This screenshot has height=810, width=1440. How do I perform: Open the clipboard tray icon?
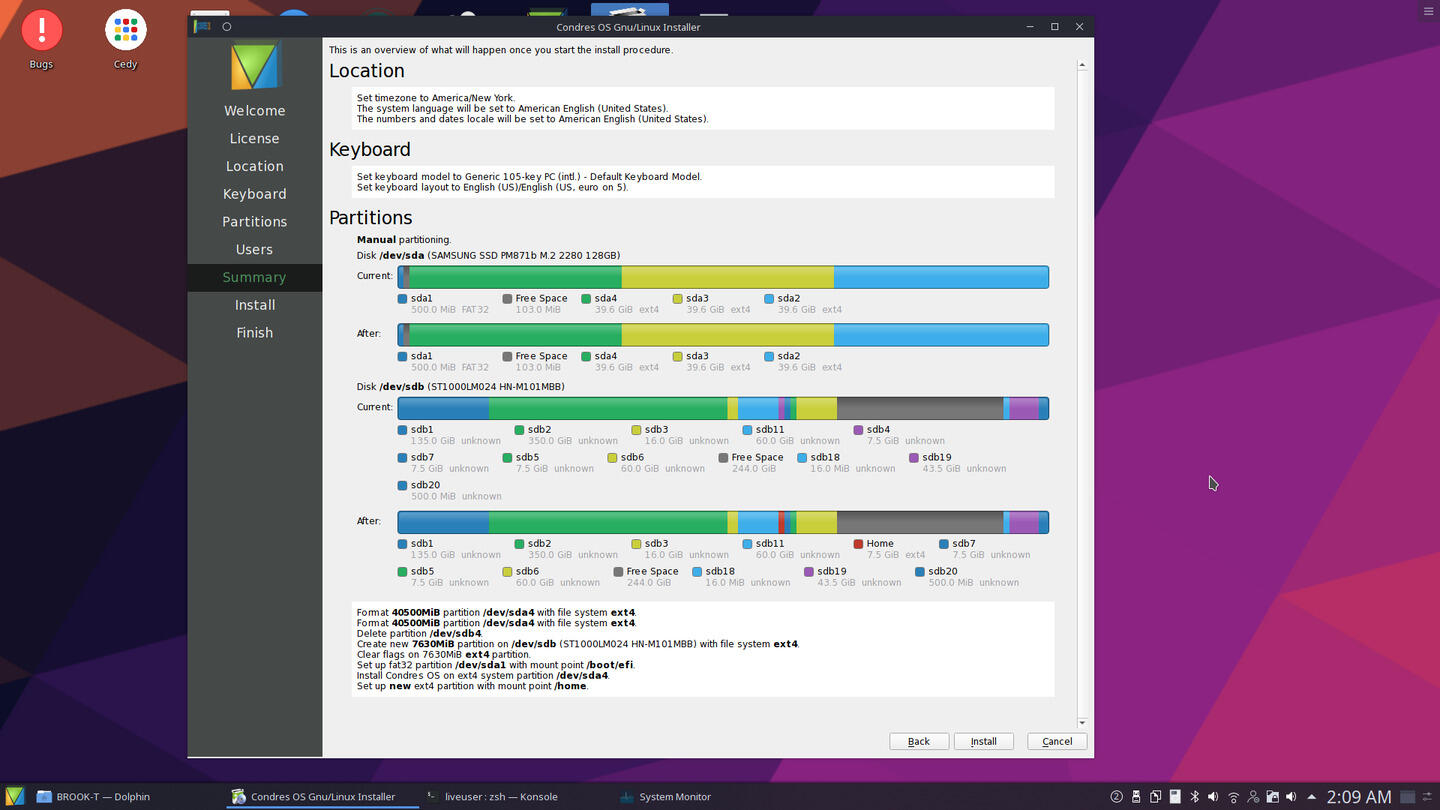tap(1155, 797)
